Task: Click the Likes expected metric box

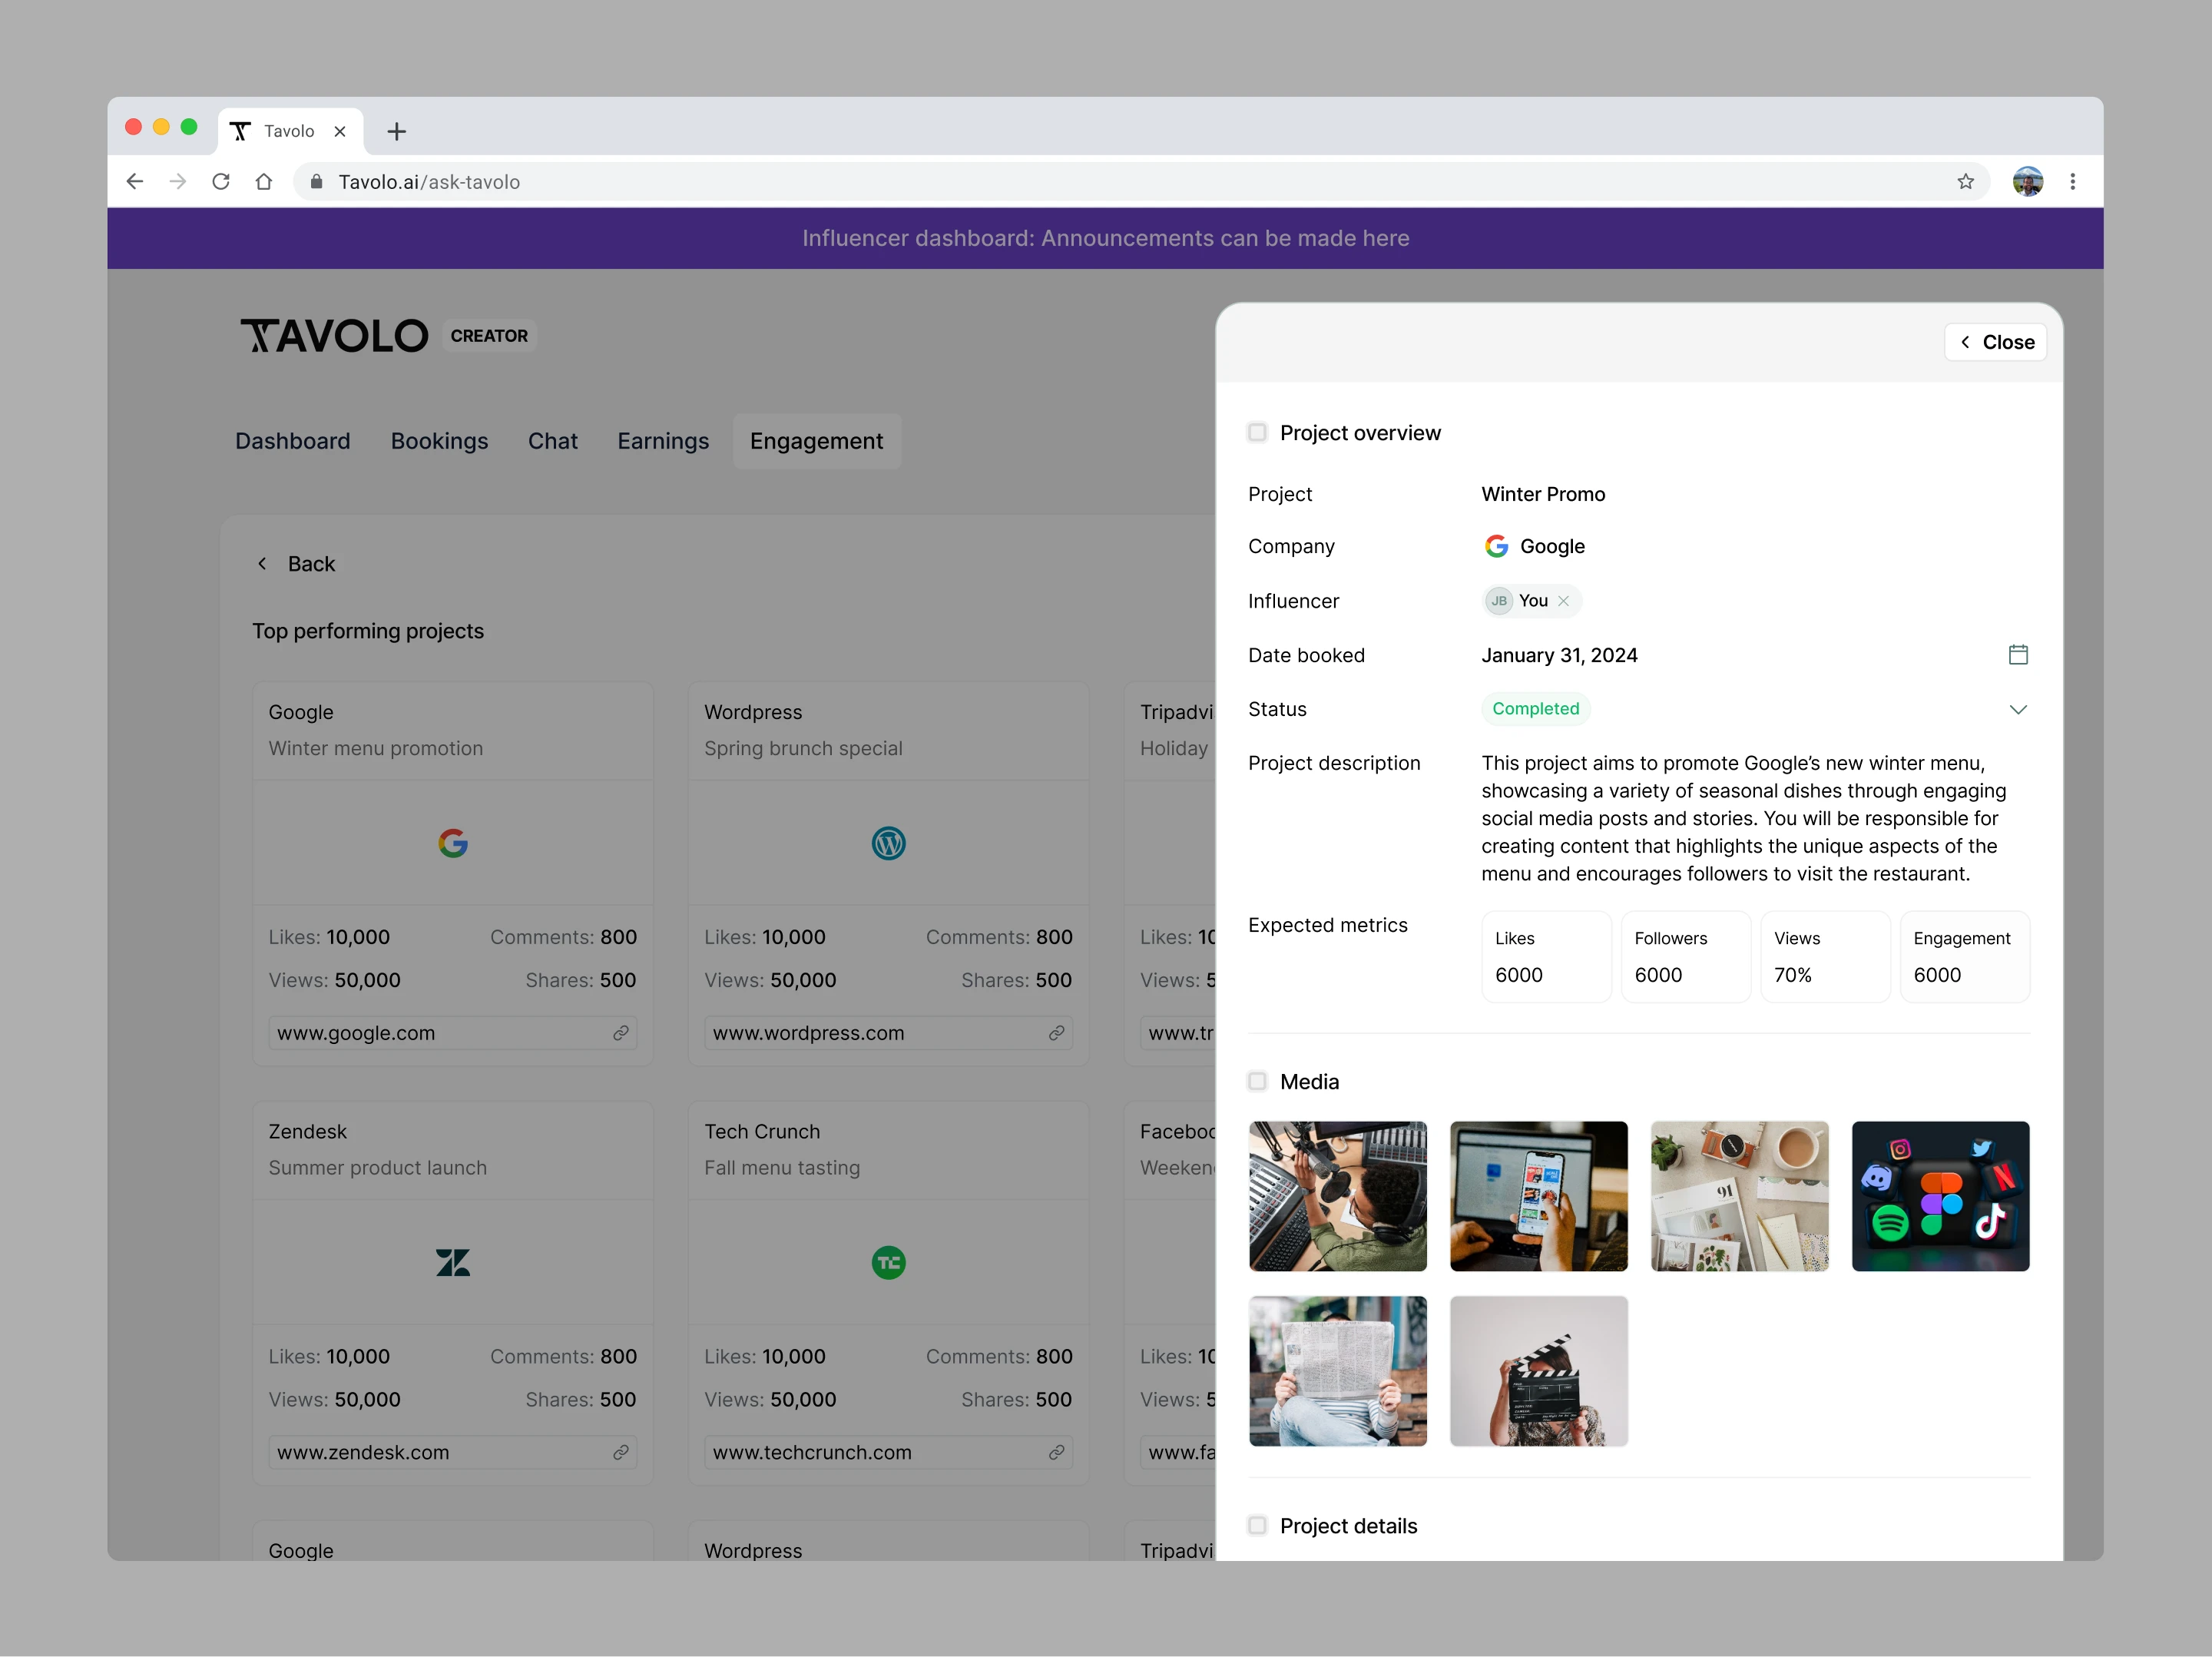Action: [1546, 956]
